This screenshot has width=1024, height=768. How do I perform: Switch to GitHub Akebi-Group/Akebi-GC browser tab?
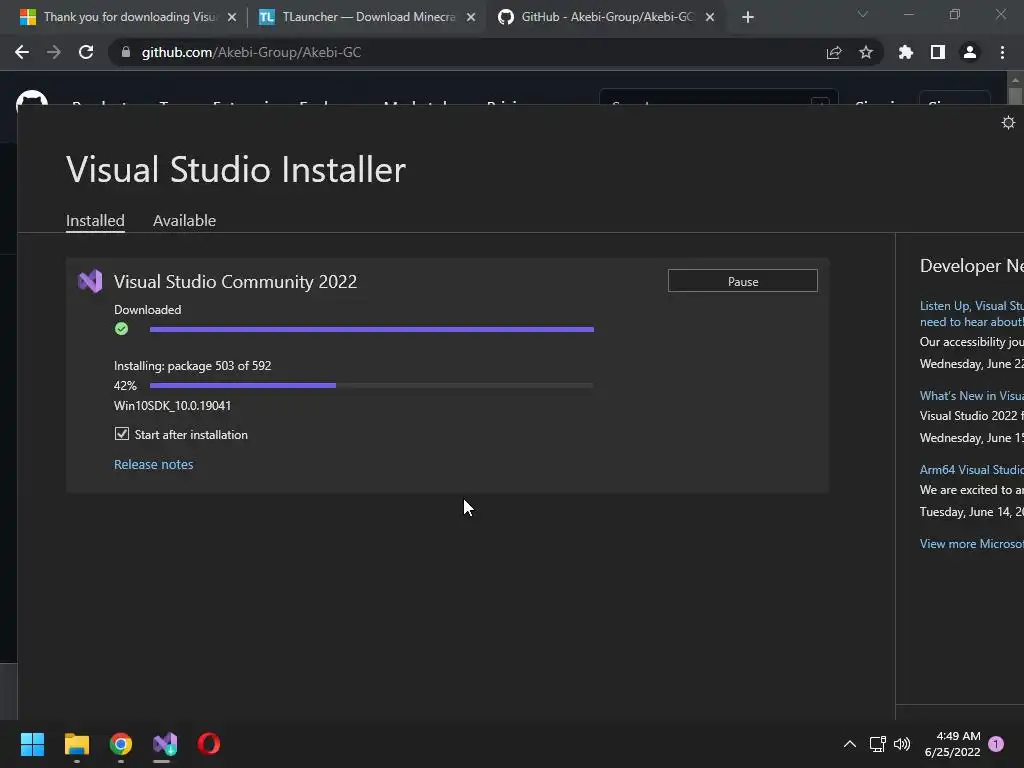pyautogui.click(x=605, y=17)
